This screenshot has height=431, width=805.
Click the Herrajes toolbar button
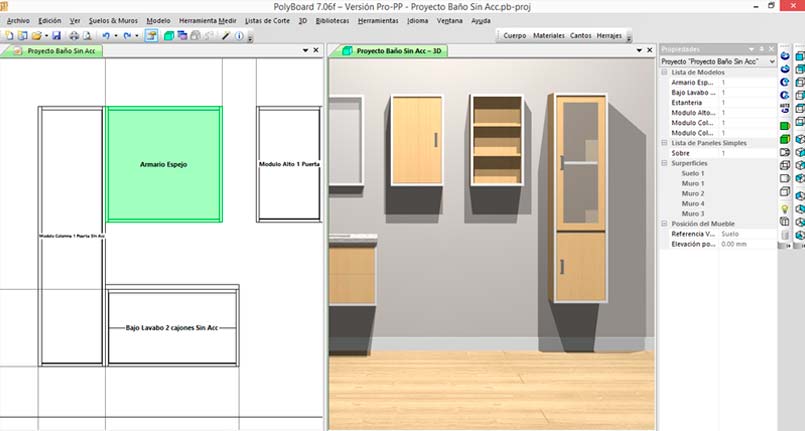click(607, 35)
